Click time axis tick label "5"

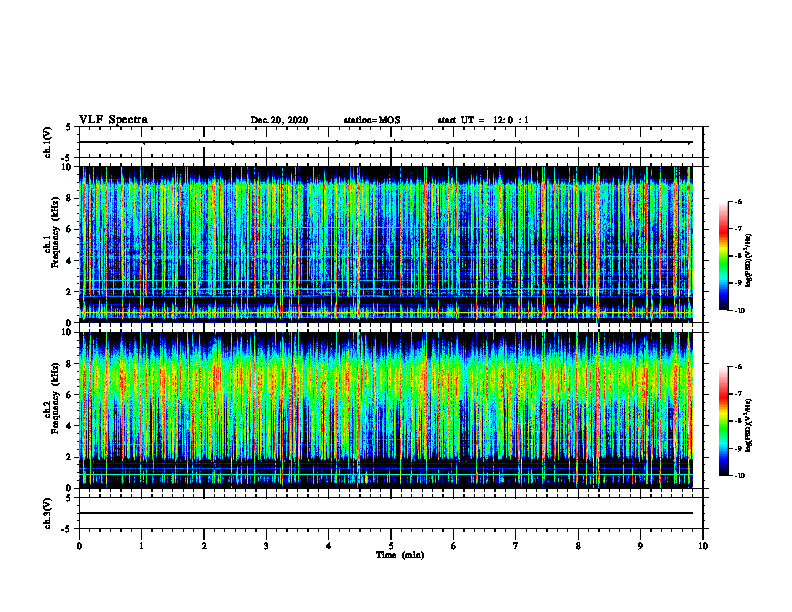click(391, 546)
